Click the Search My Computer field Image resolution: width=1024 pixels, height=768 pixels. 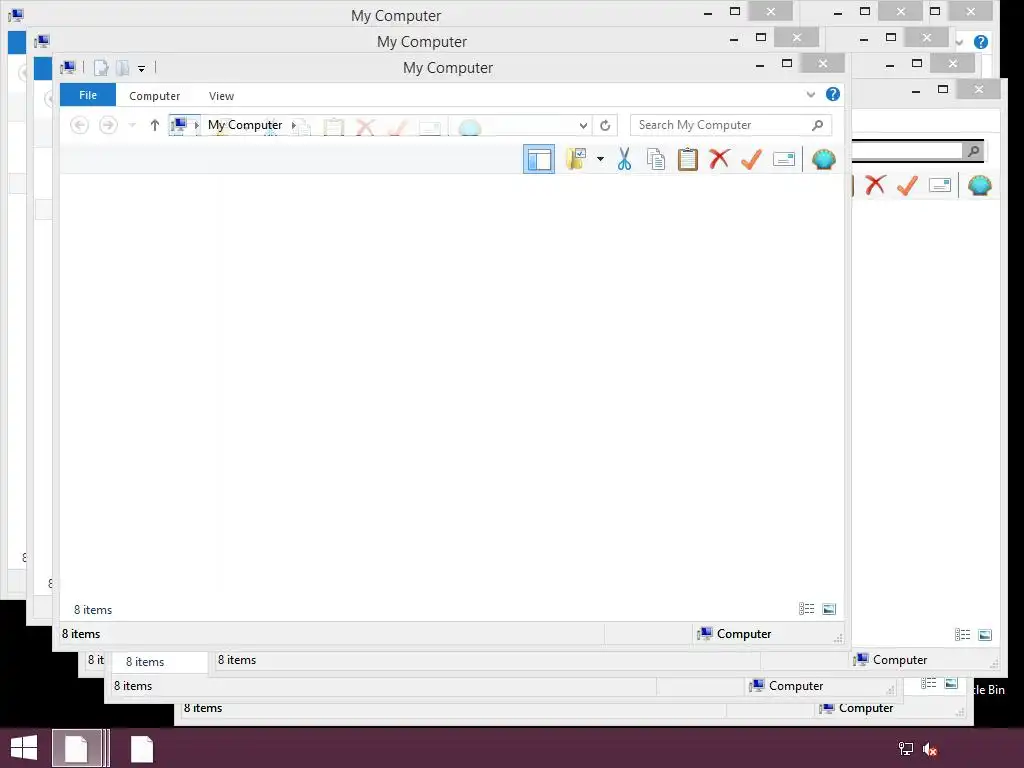731,125
